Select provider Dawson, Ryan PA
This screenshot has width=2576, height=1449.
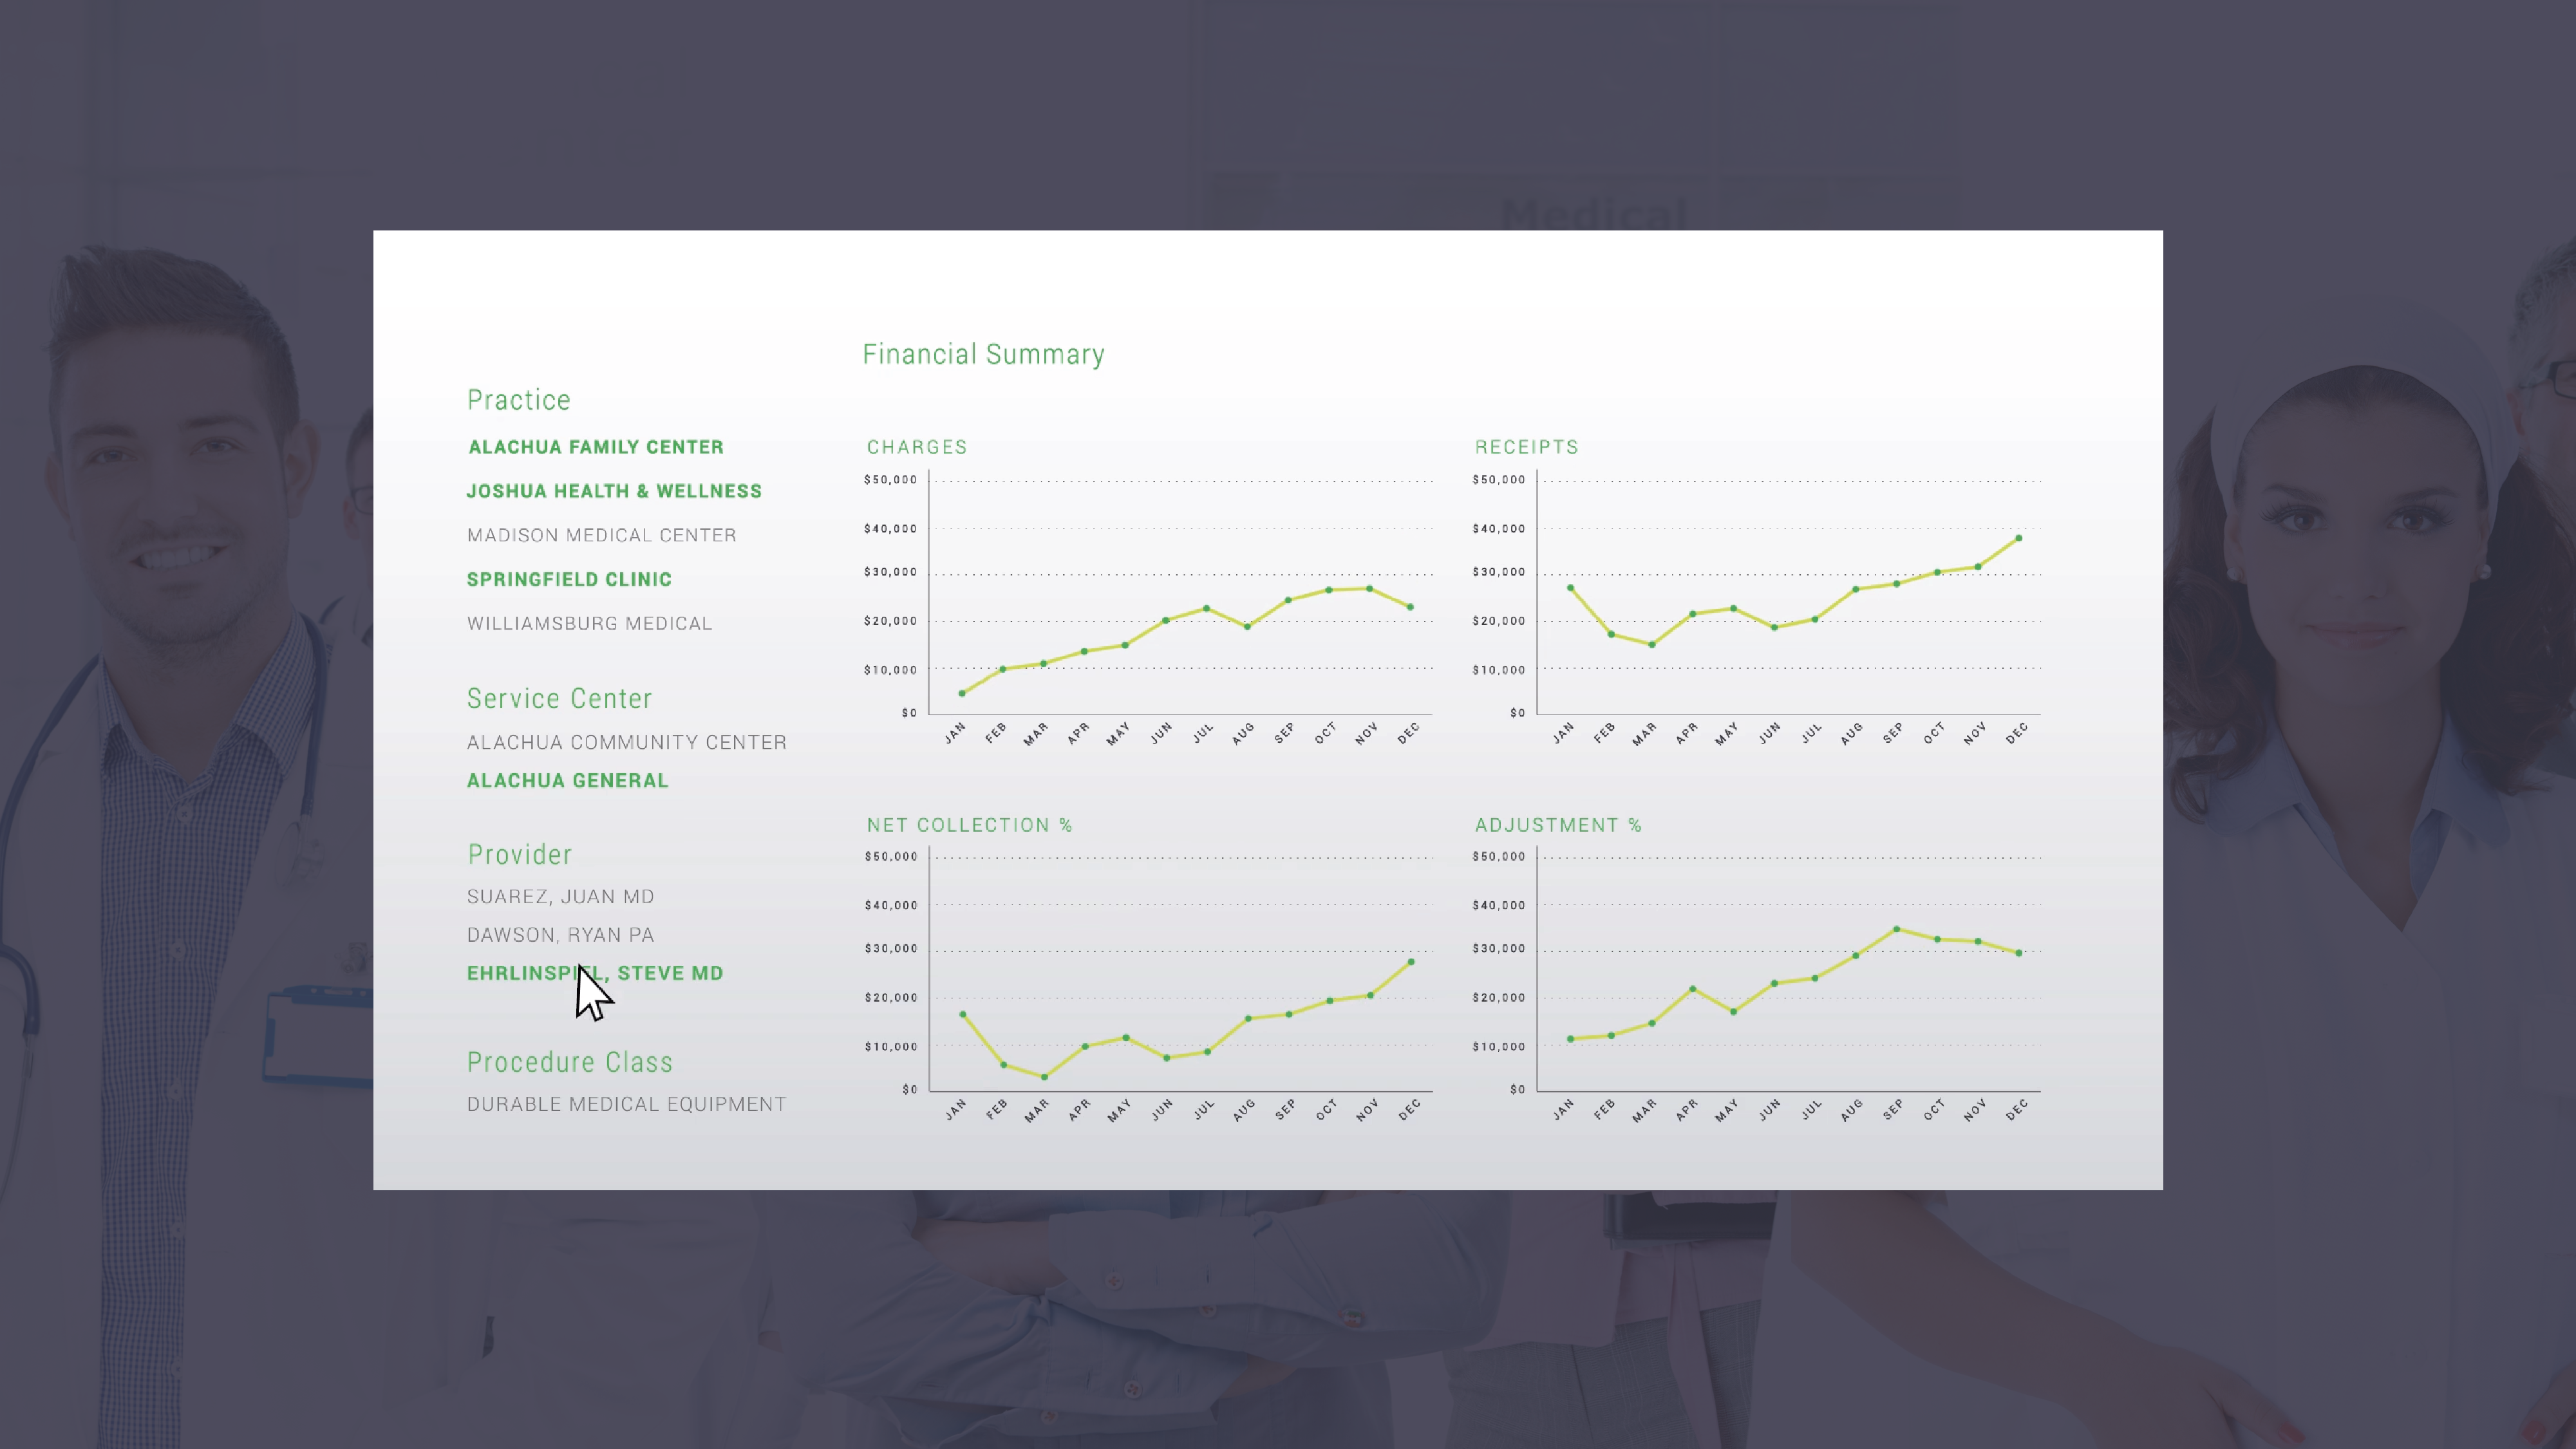560,934
